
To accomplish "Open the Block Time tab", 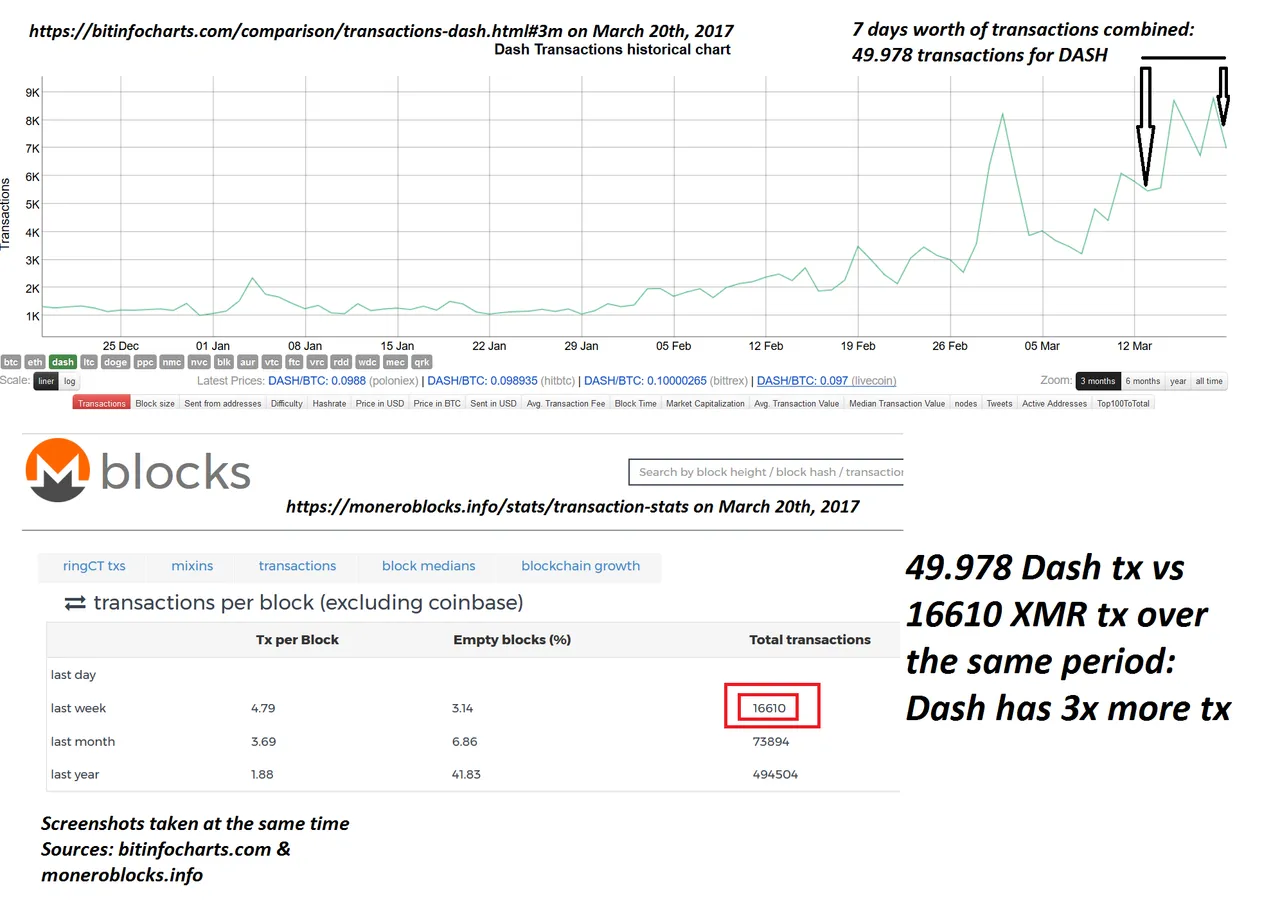I will pos(636,403).
